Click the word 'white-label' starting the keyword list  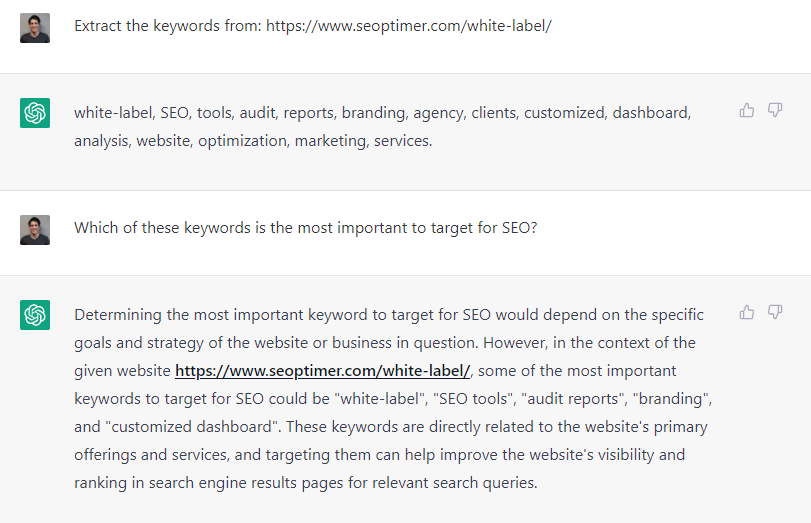[x=111, y=113]
